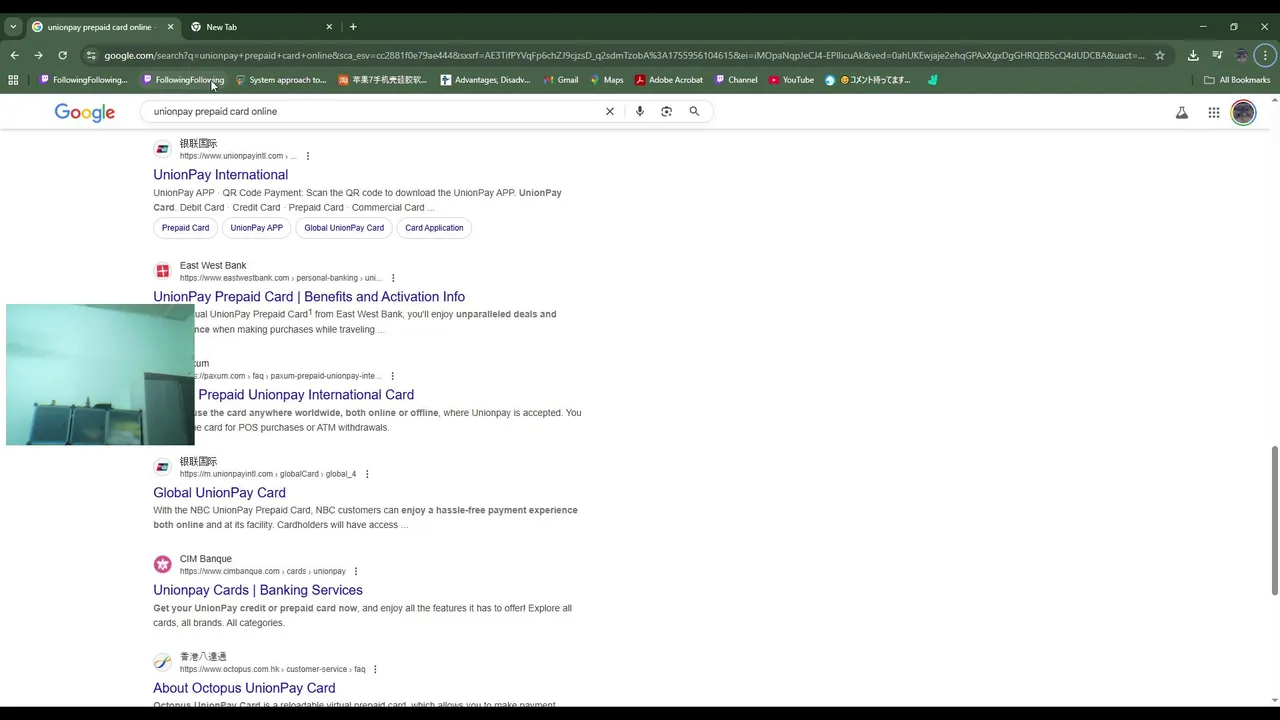
Task: Close the New Tab tab
Action: tap(329, 27)
